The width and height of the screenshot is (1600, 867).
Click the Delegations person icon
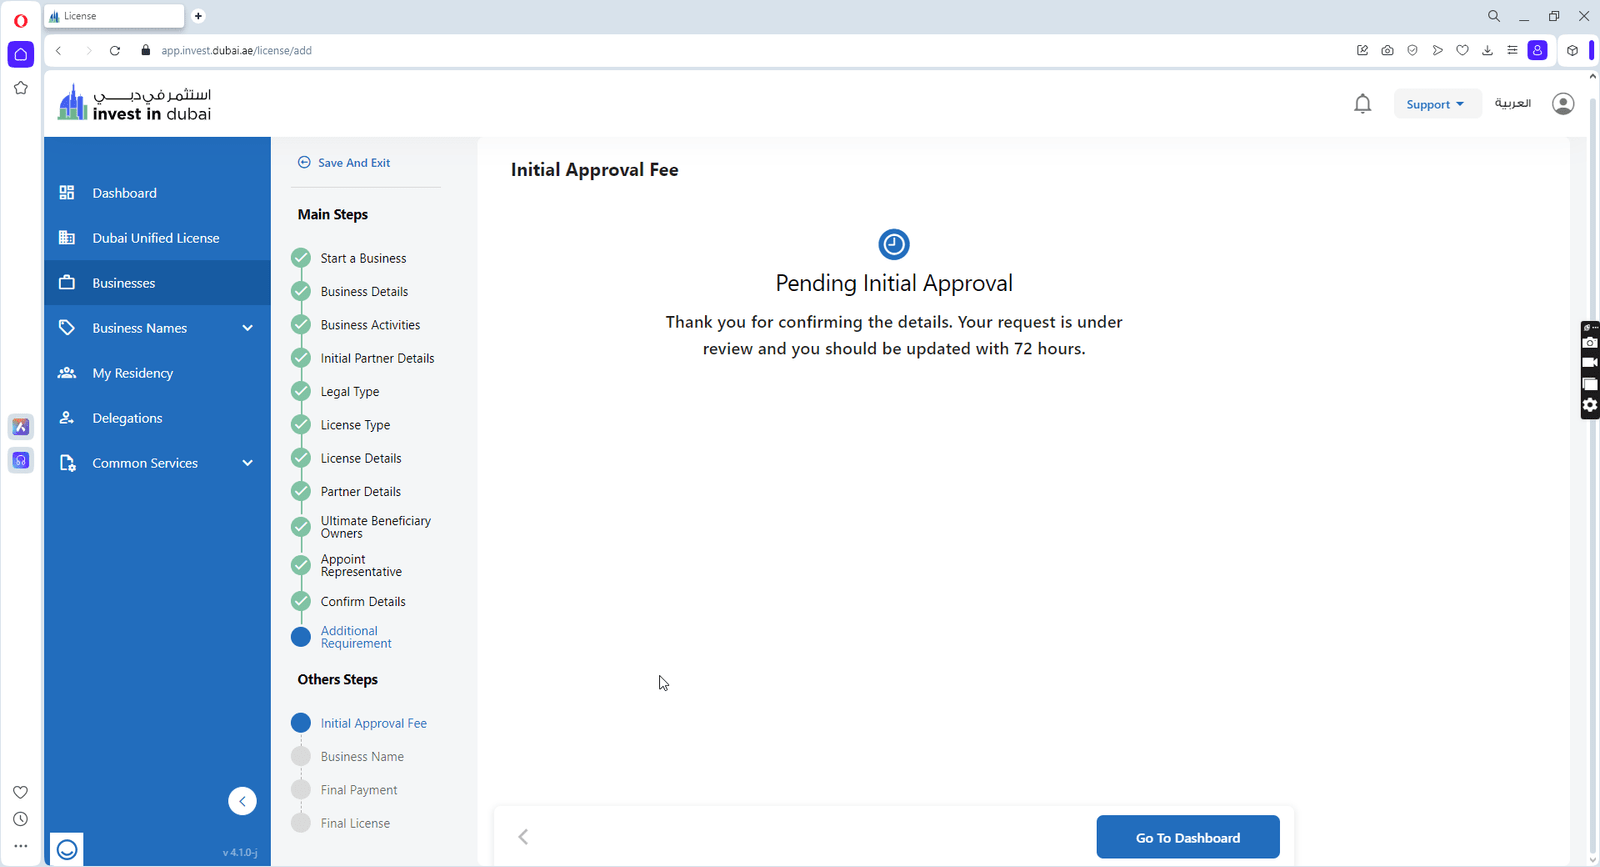click(67, 418)
